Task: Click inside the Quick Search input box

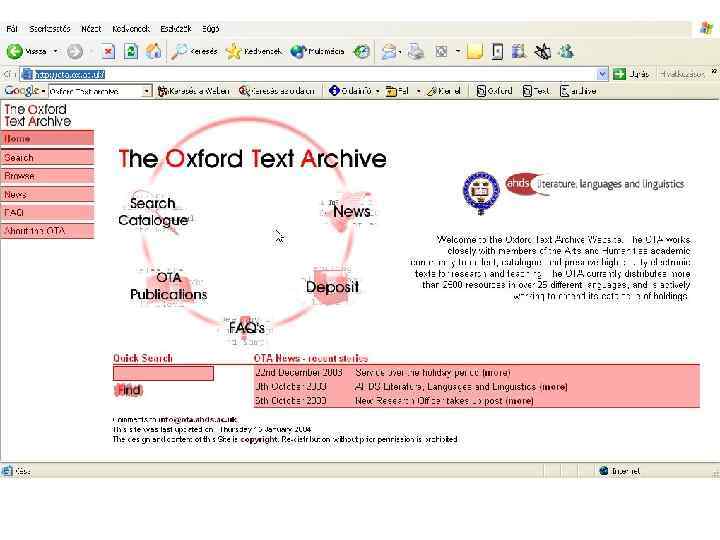Action: (x=163, y=373)
